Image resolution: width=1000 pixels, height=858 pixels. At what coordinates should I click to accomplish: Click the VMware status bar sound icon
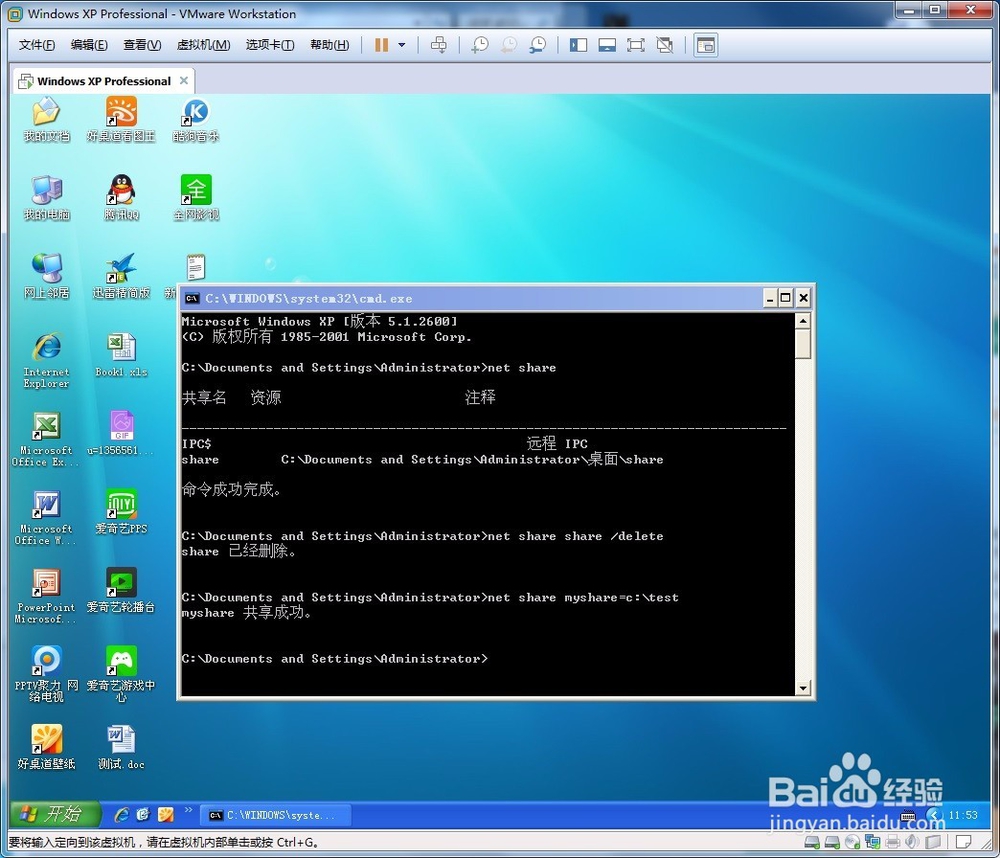[912, 842]
